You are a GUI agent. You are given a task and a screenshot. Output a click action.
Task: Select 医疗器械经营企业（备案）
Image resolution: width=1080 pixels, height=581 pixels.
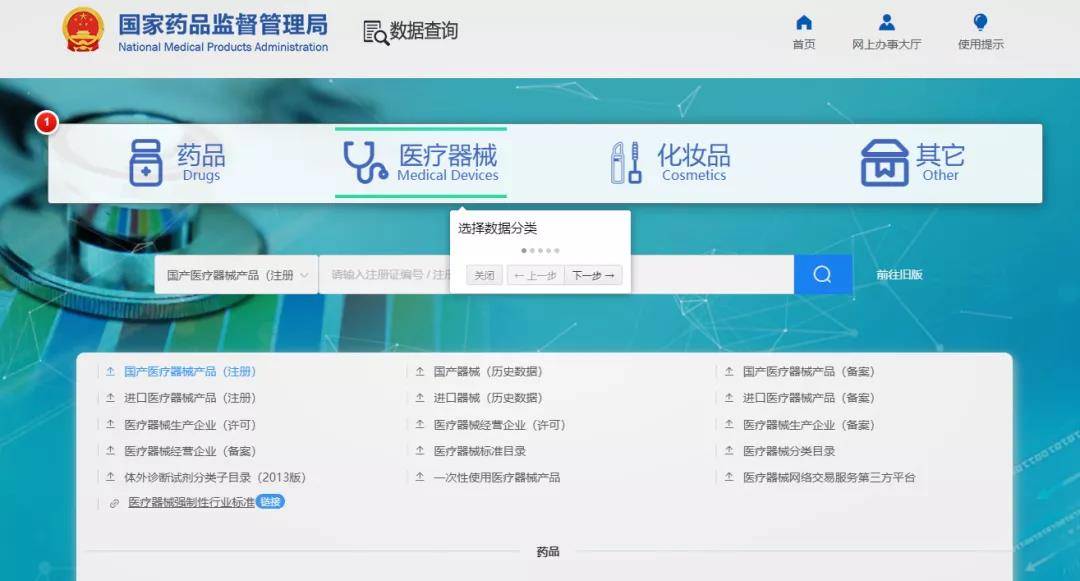189,451
